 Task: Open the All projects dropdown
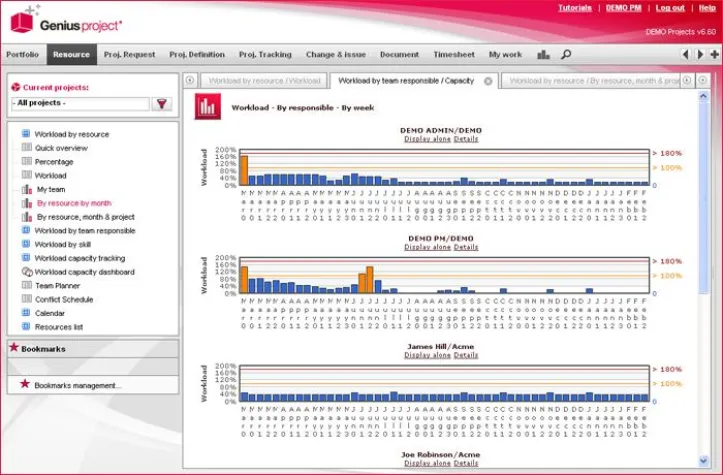(x=80, y=103)
